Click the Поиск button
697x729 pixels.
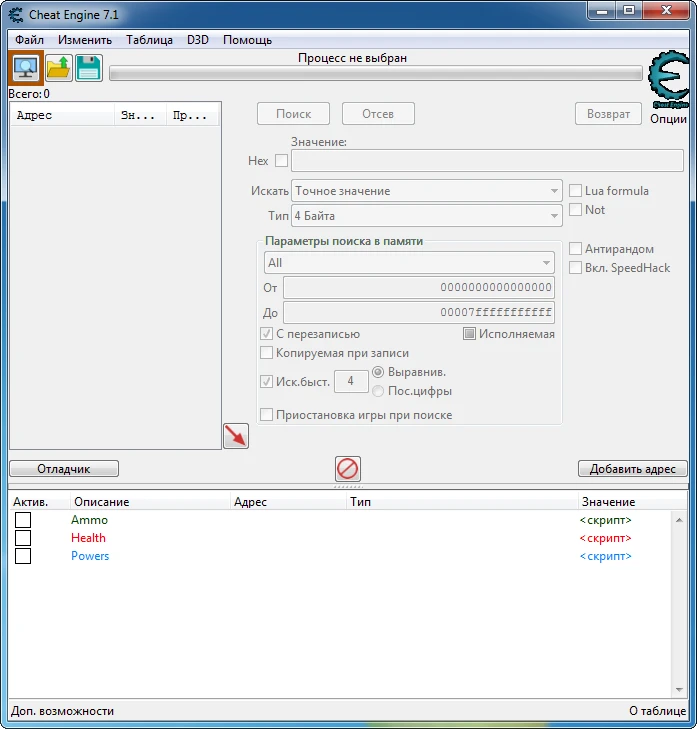pyautogui.click(x=293, y=114)
